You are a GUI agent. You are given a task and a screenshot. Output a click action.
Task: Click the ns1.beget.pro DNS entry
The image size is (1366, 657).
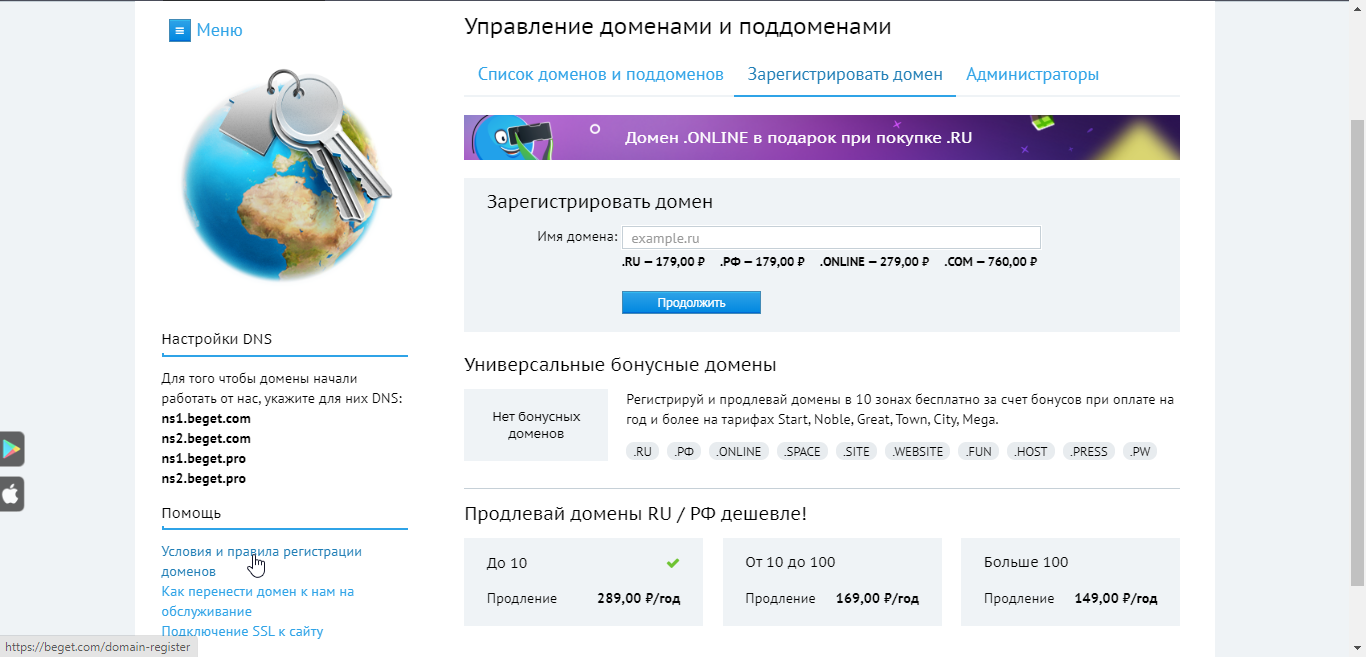[x=204, y=459]
